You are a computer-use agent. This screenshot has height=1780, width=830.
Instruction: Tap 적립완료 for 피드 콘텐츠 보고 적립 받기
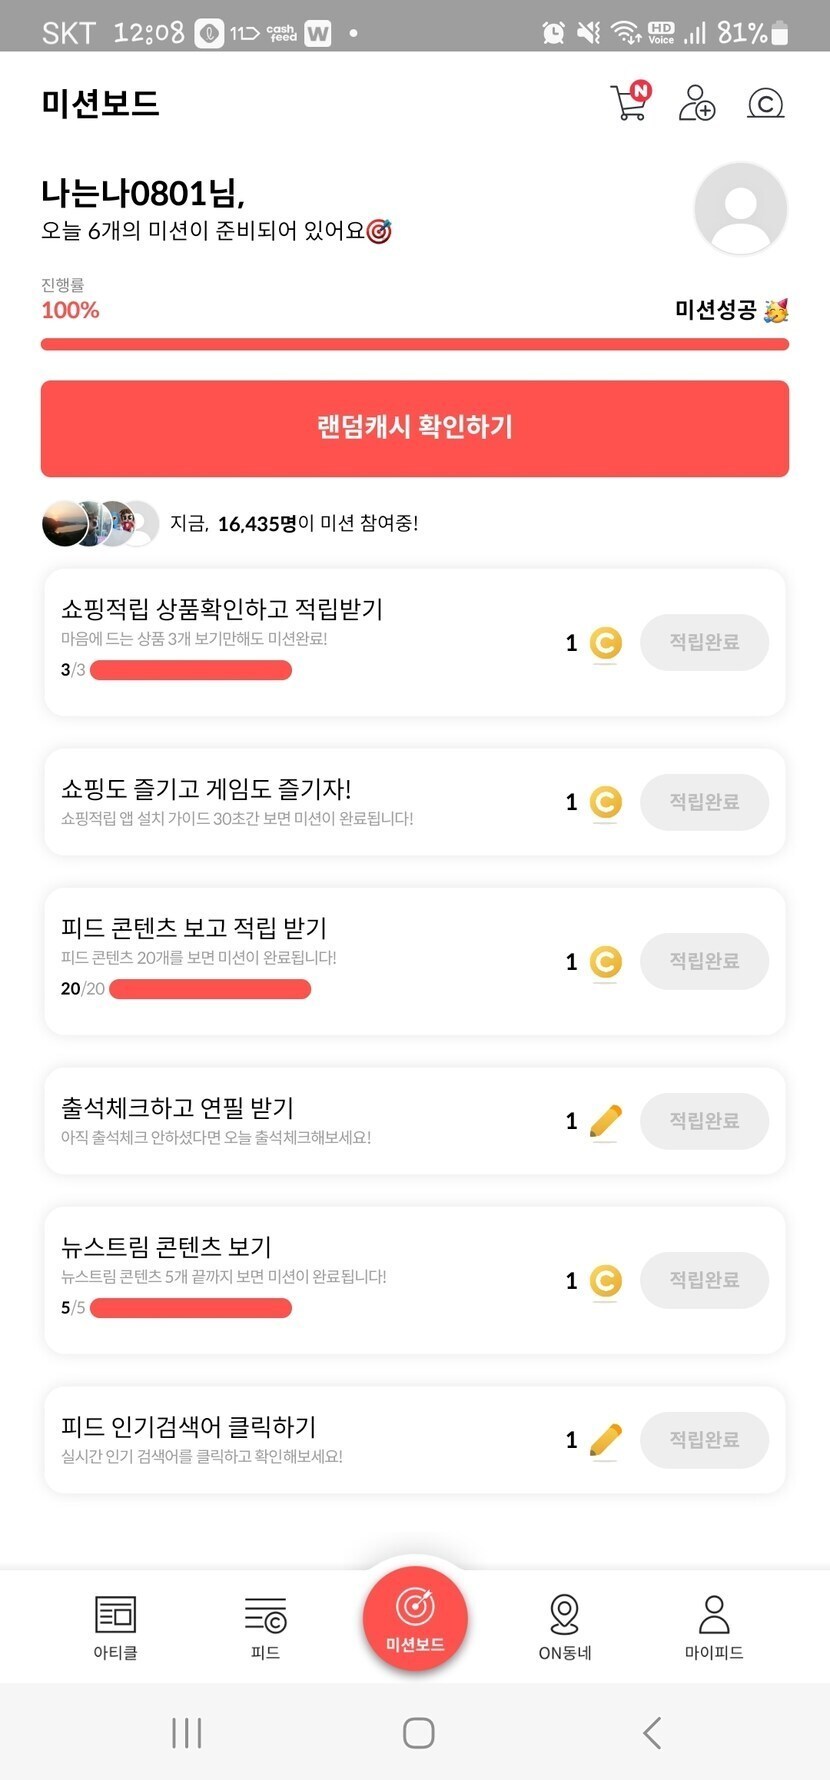[704, 961]
